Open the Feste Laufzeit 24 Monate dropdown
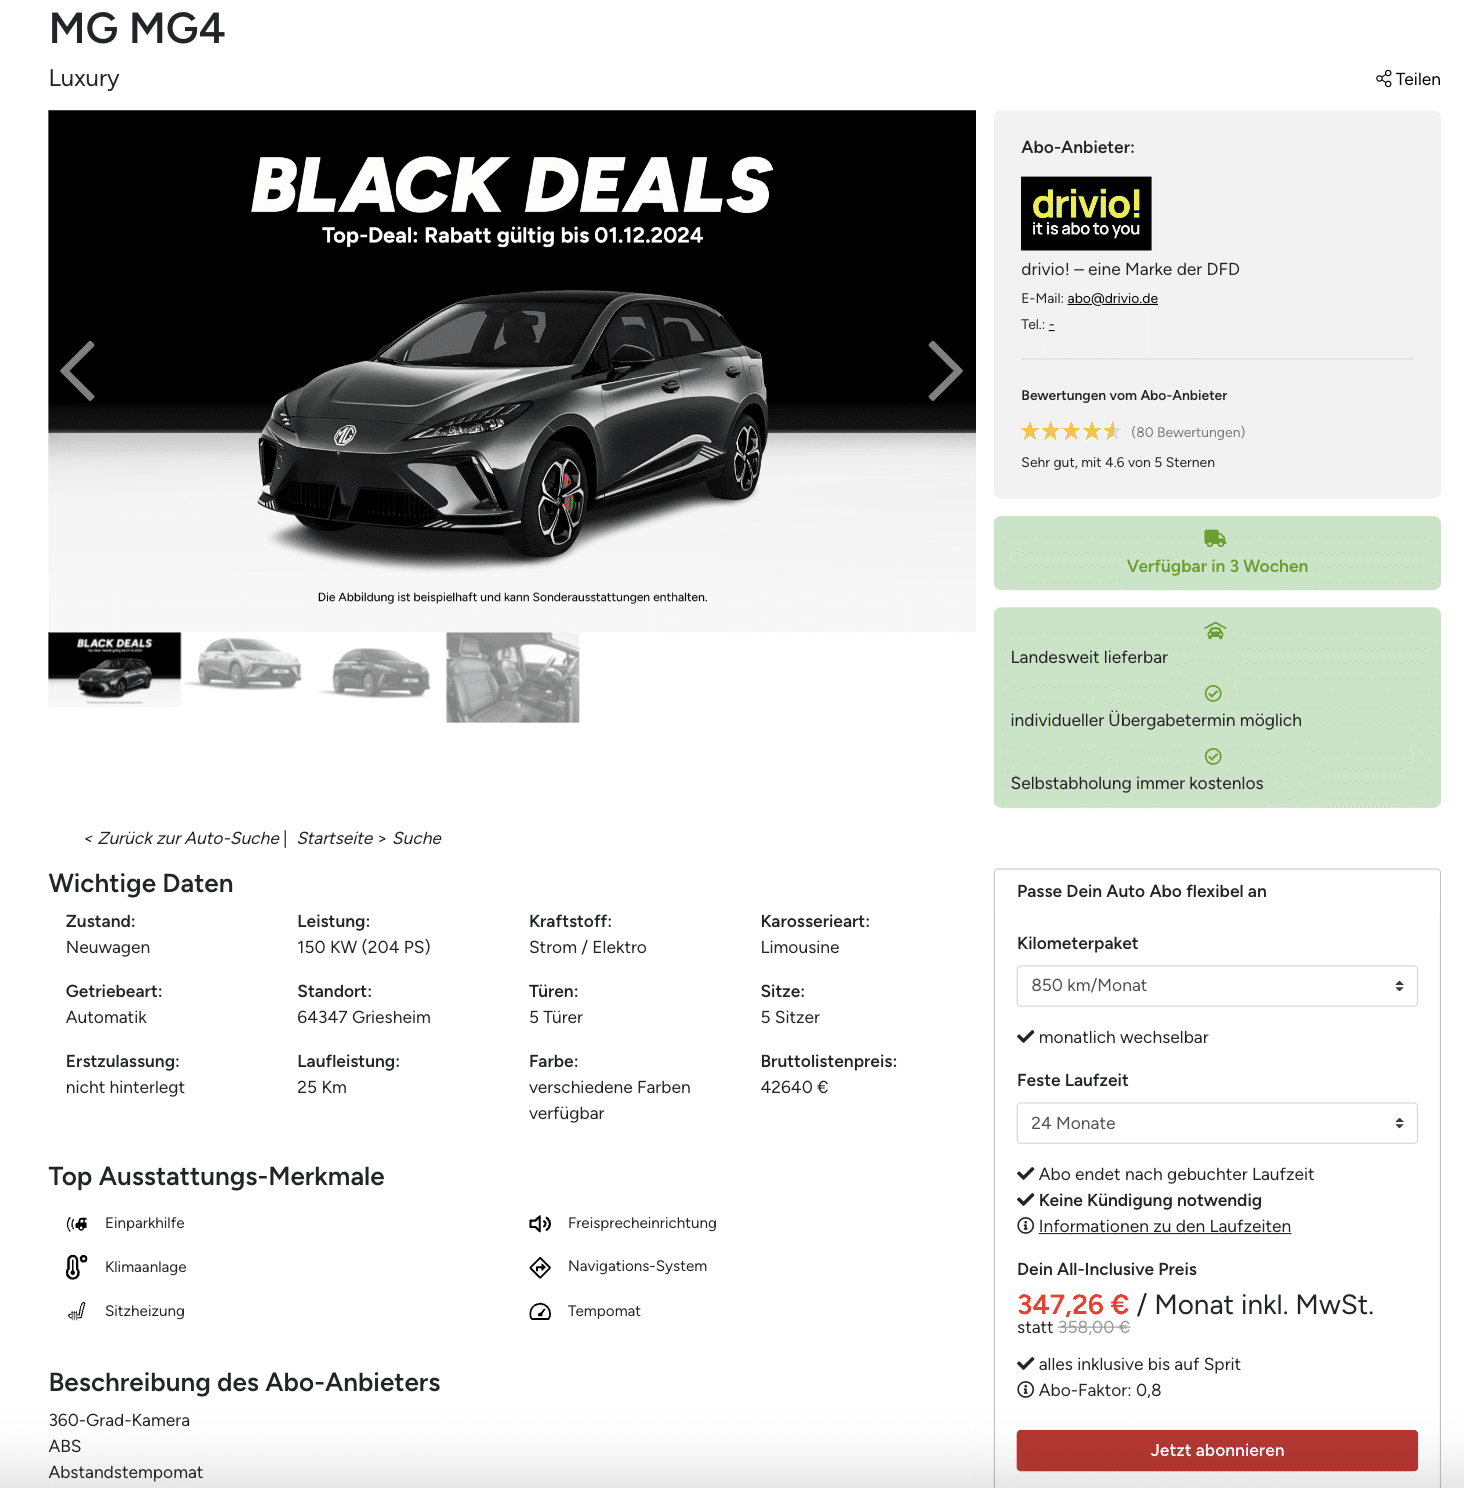 click(x=1217, y=1123)
